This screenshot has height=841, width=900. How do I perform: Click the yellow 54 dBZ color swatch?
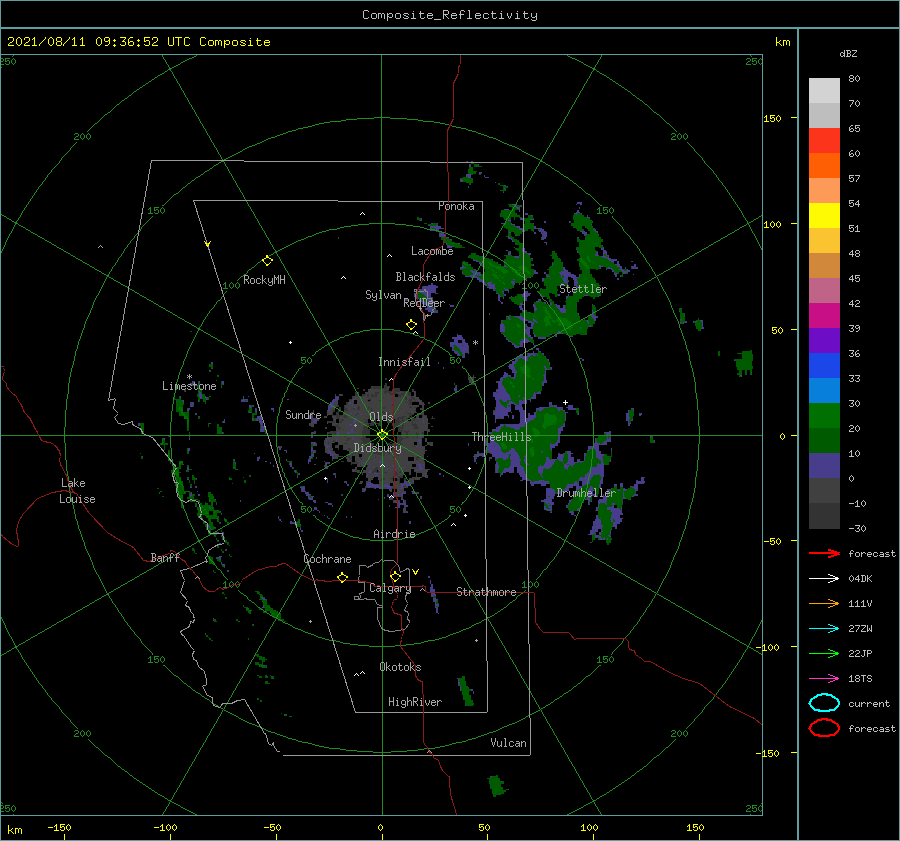824,215
